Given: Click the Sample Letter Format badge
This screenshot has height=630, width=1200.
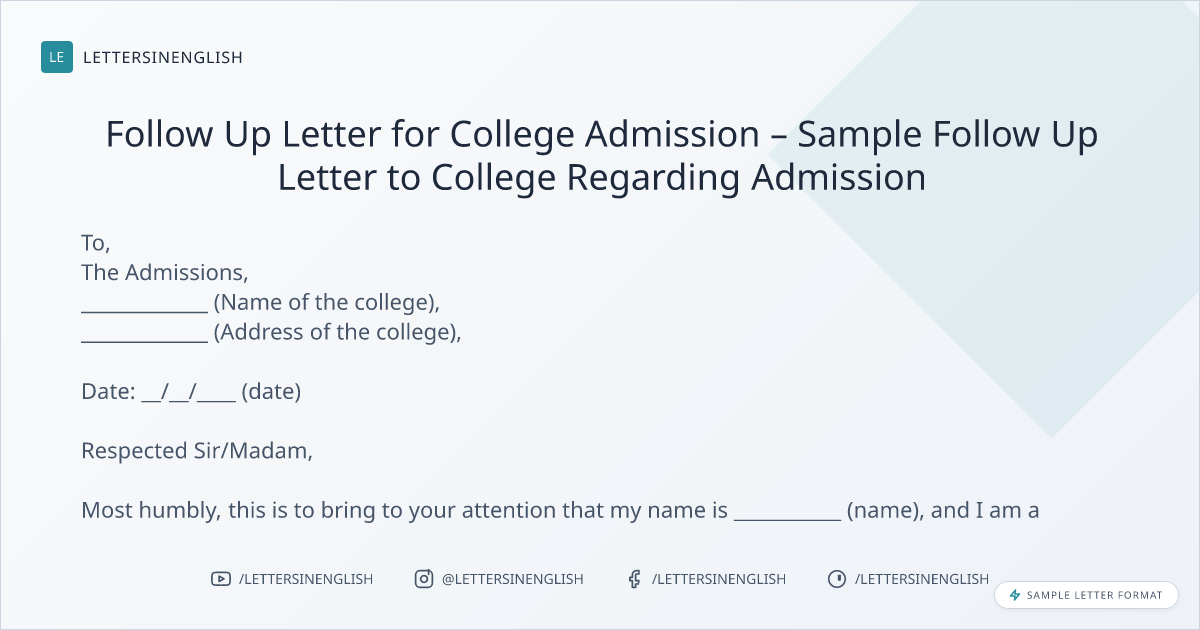Looking at the screenshot, I should 1086,595.
